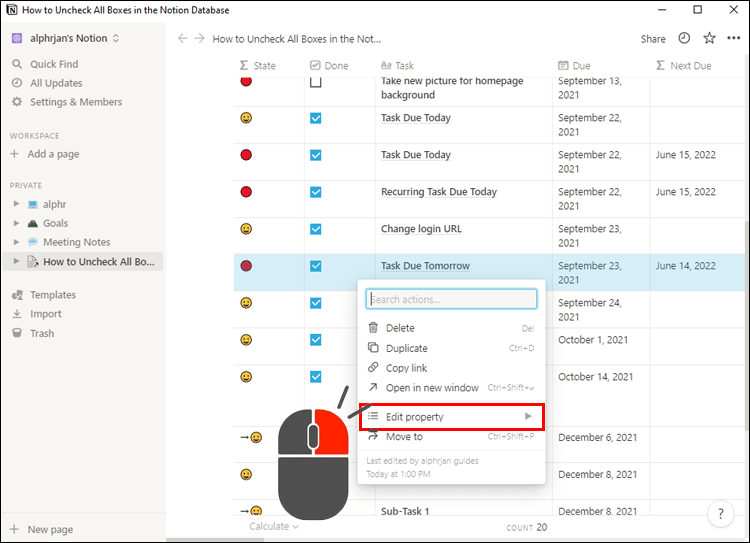
Task: Open the three-dot page options menu
Action: coord(734,39)
